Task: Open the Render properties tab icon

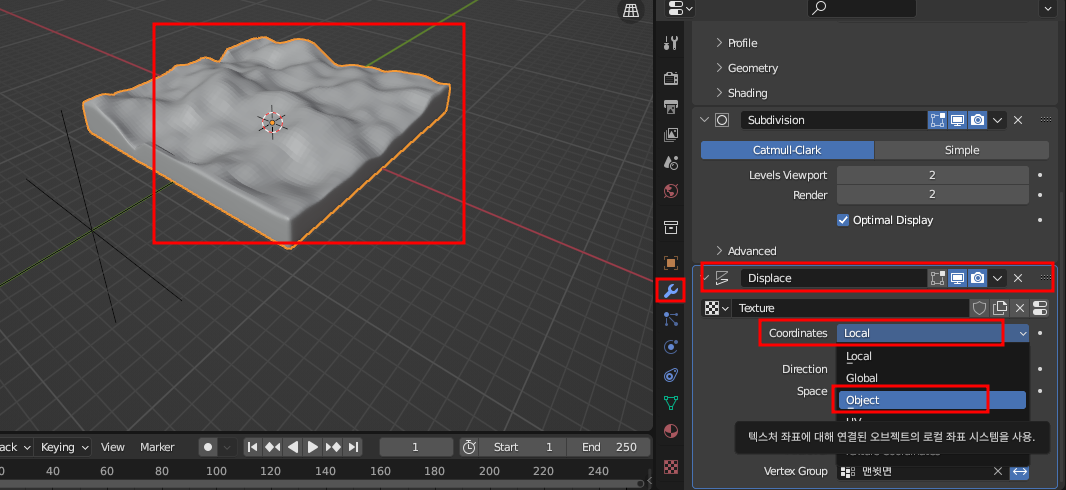Action: (671, 77)
